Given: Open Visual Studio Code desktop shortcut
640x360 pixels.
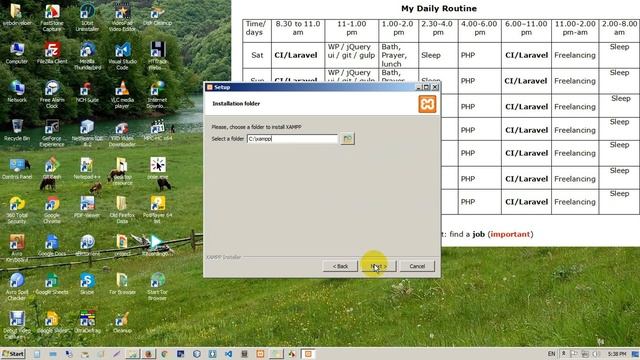Looking at the screenshot, I should pyautogui.click(x=122, y=56).
